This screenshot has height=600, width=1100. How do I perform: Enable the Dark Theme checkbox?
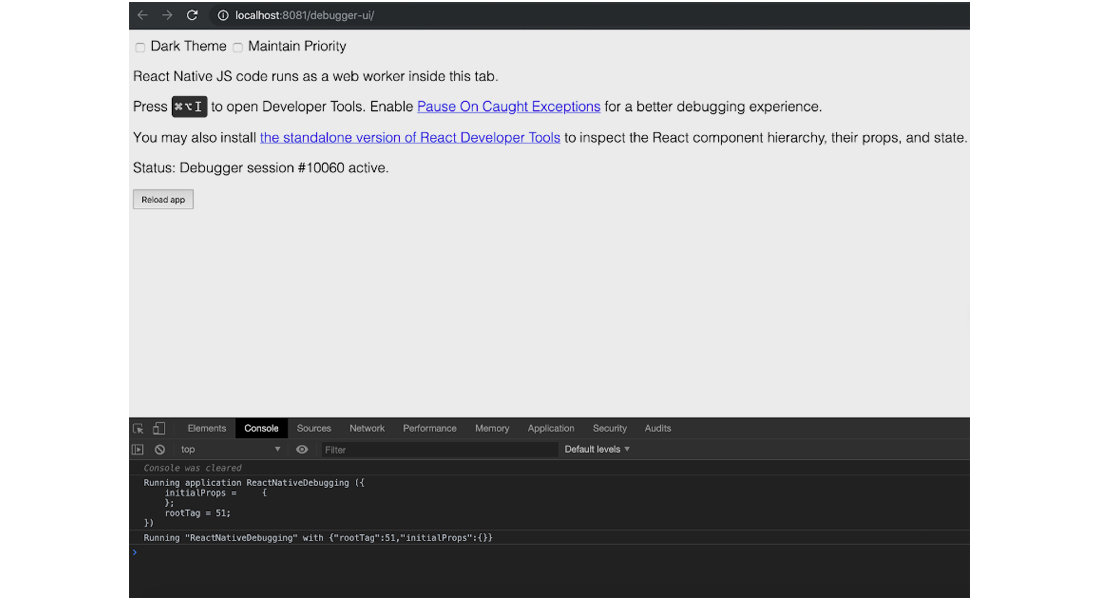[x=140, y=48]
